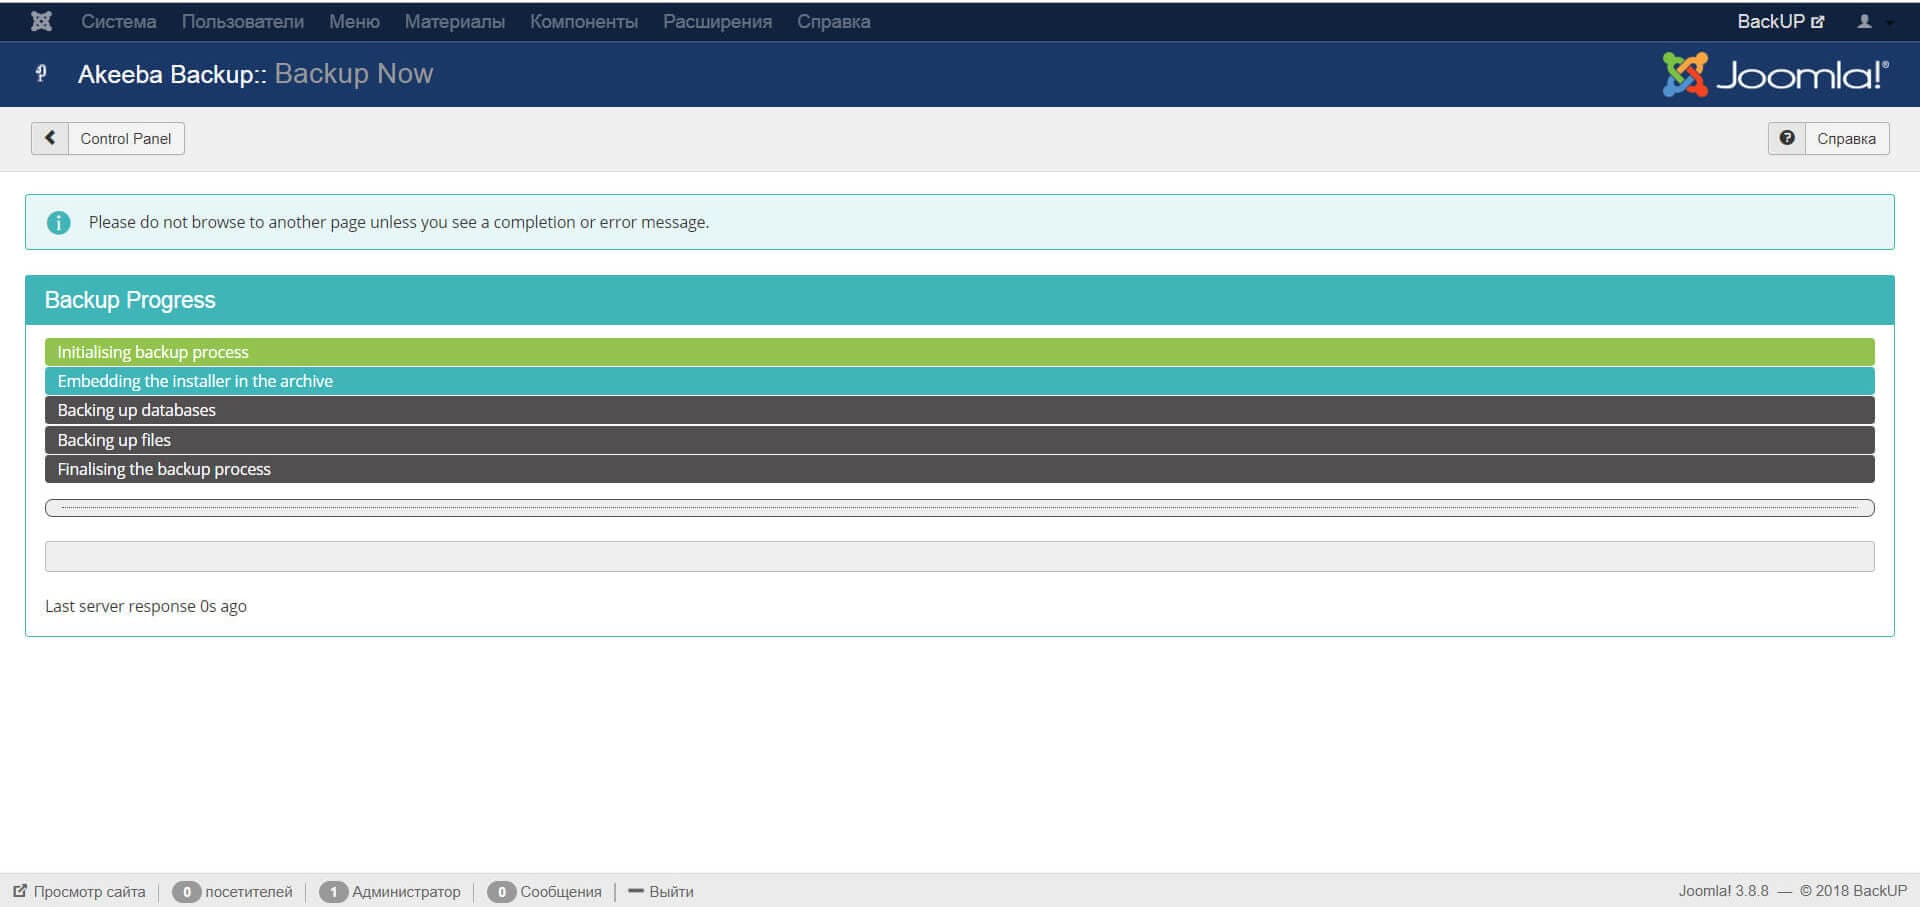This screenshot has width=1920, height=907.
Task: Click the backup progress bar
Action: [959, 508]
